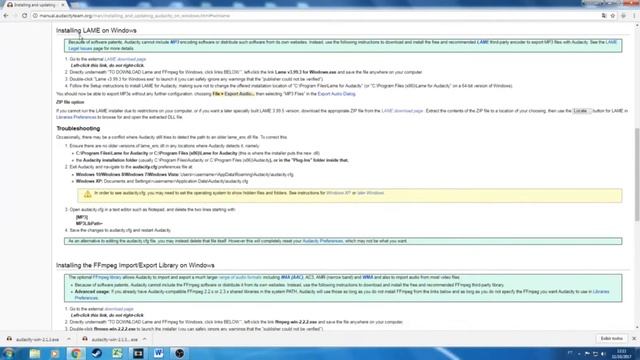Open the Libraries Preferences link under ZIP option
This screenshot has width=640, height=360.
click(76, 117)
